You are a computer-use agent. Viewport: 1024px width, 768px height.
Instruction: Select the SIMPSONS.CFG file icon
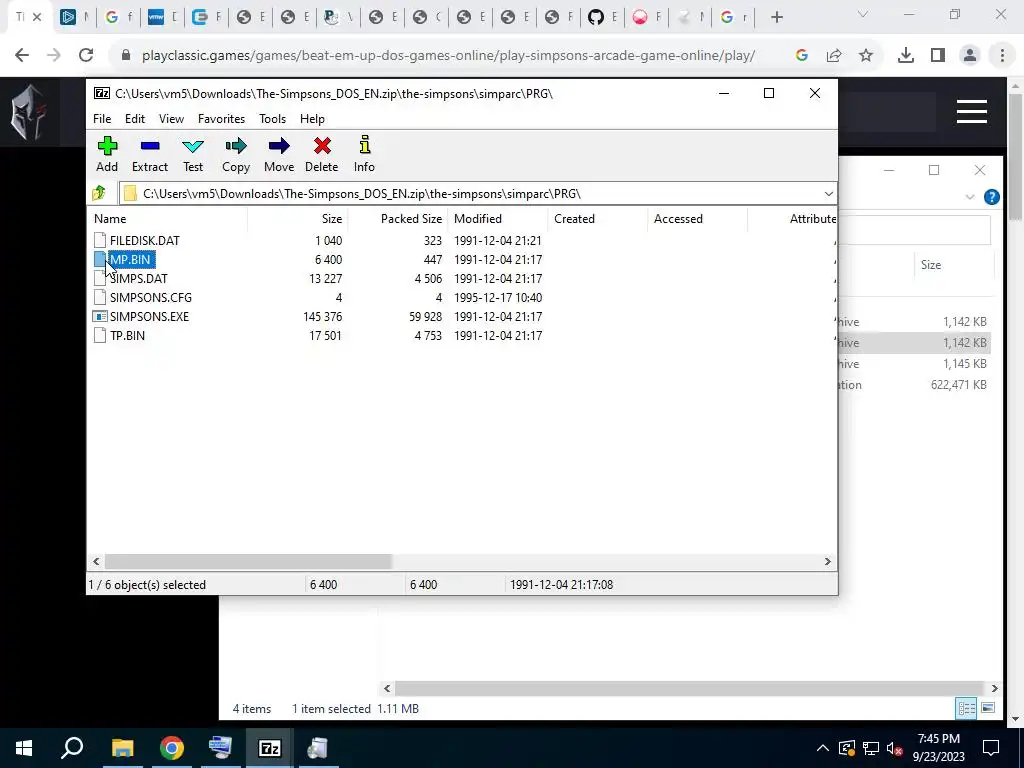coord(99,298)
